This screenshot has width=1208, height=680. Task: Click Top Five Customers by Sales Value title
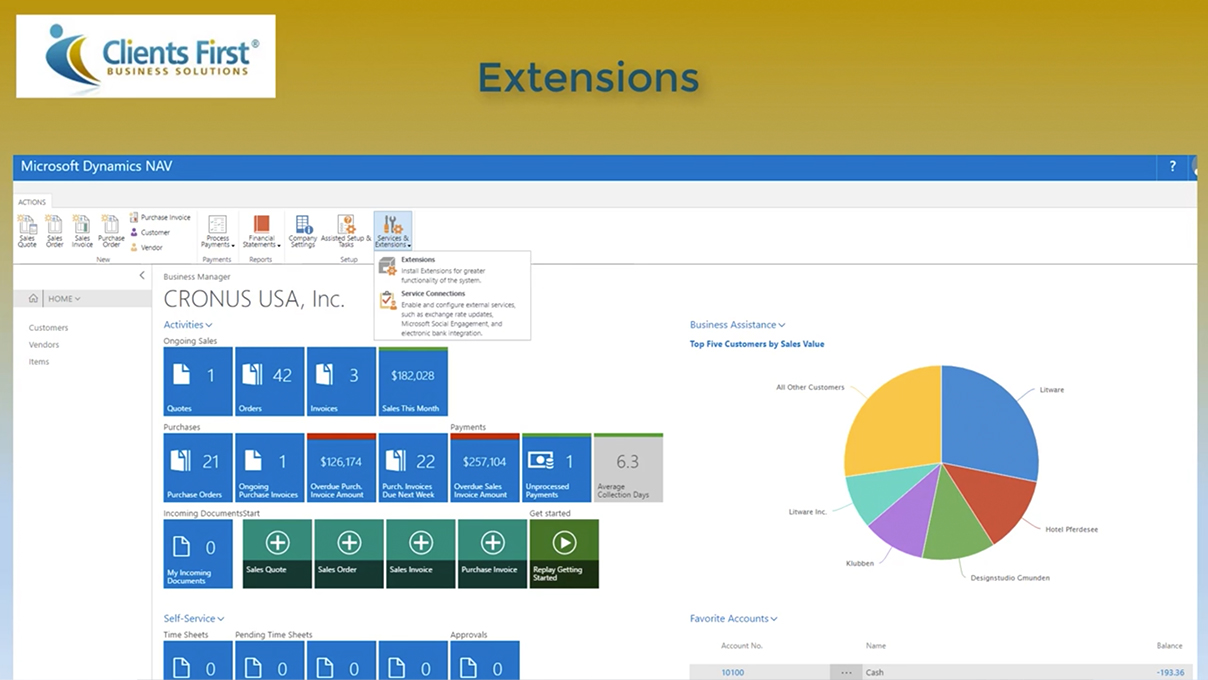click(757, 344)
